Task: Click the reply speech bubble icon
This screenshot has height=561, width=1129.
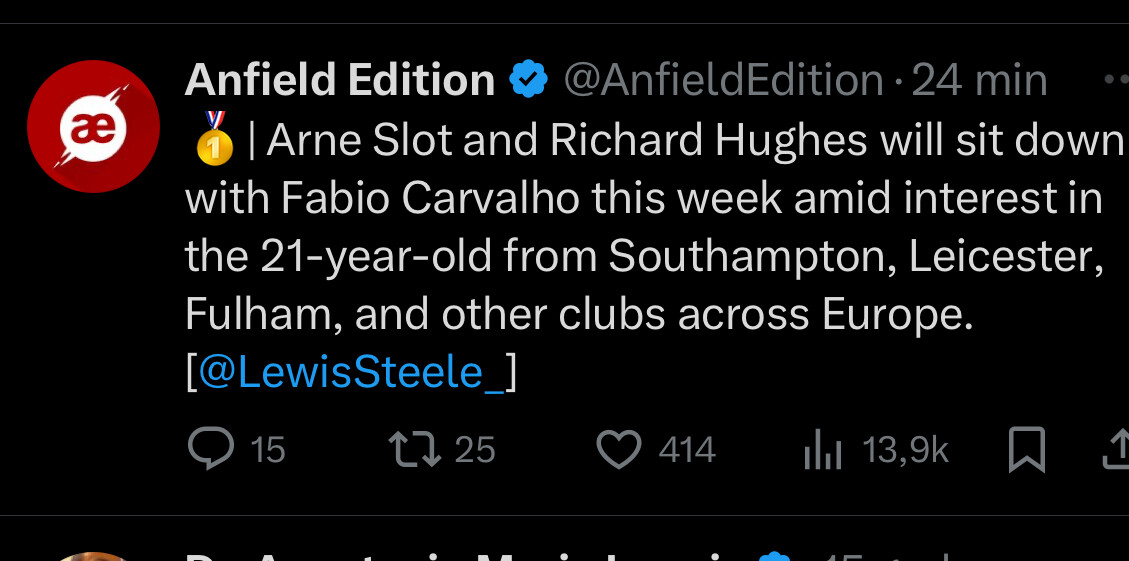Action: coord(211,449)
